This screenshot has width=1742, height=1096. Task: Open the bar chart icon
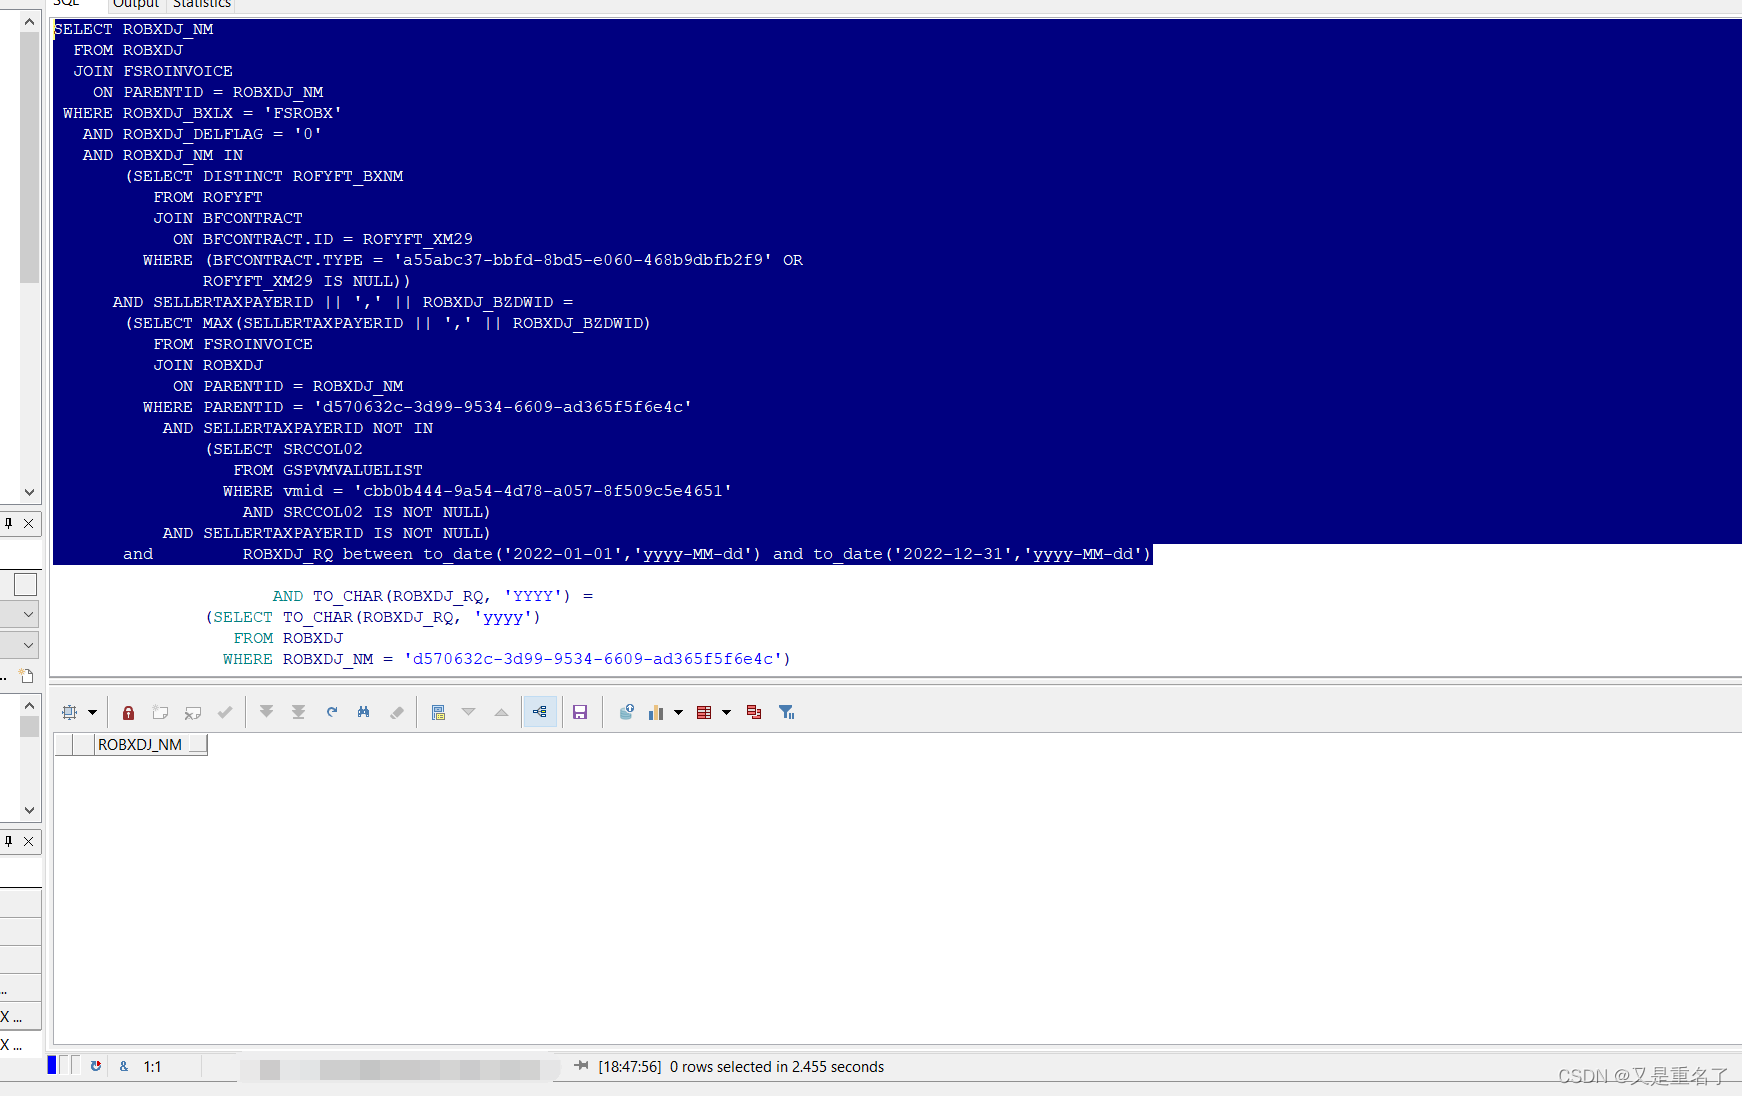[x=656, y=712]
